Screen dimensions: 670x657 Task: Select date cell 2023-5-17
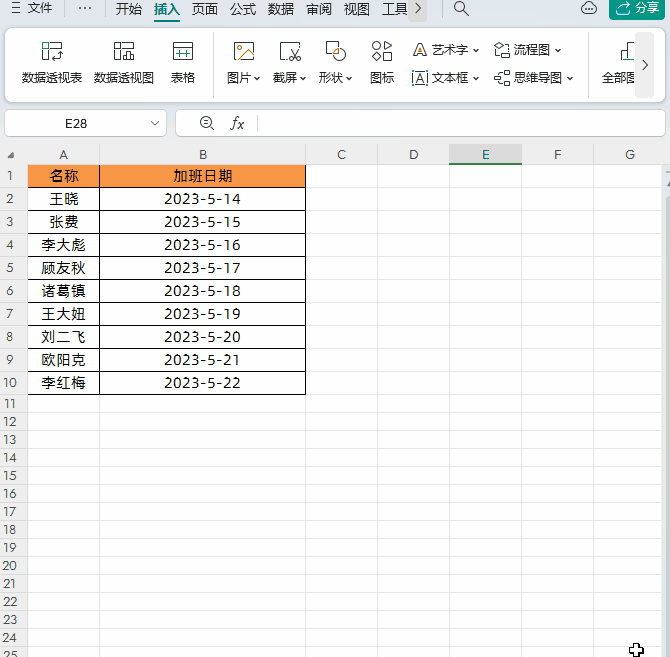pos(203,268)
